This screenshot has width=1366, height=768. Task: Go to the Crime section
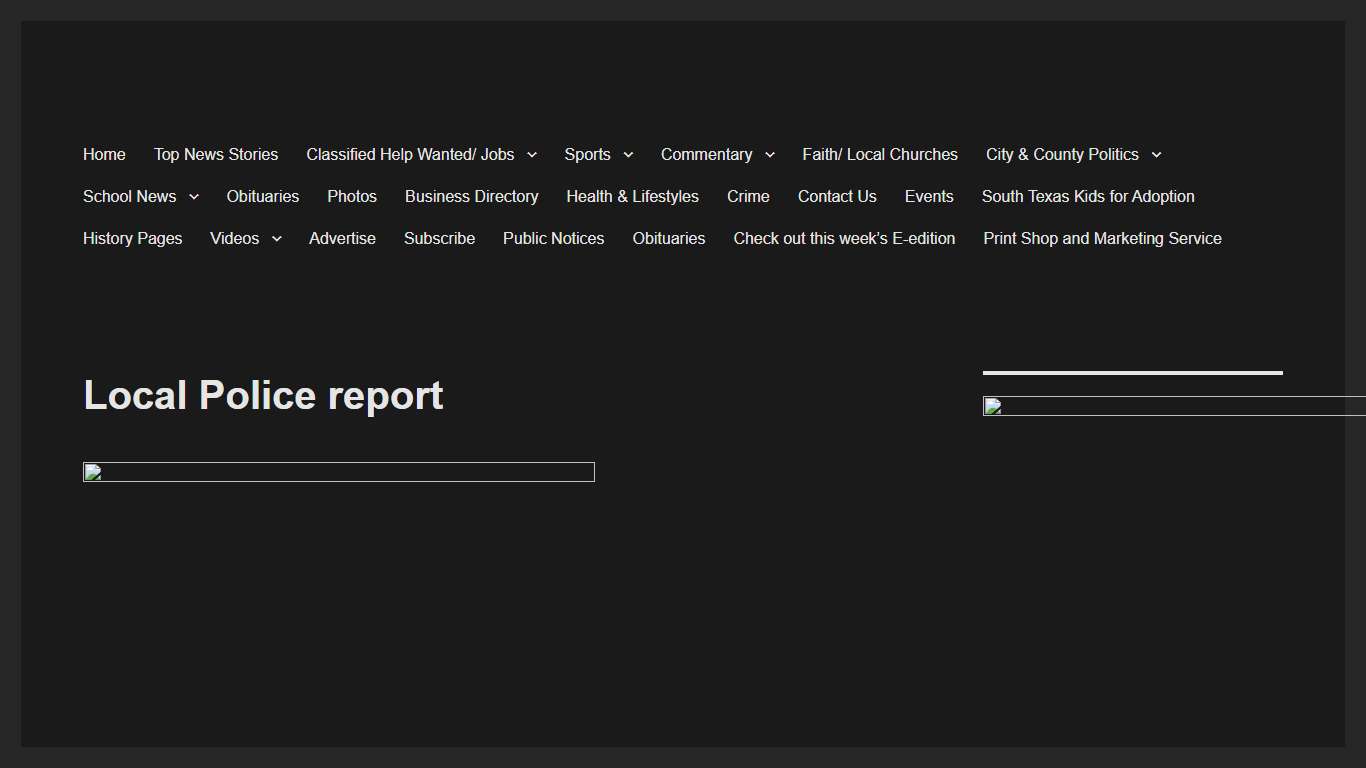coord(748,197)
